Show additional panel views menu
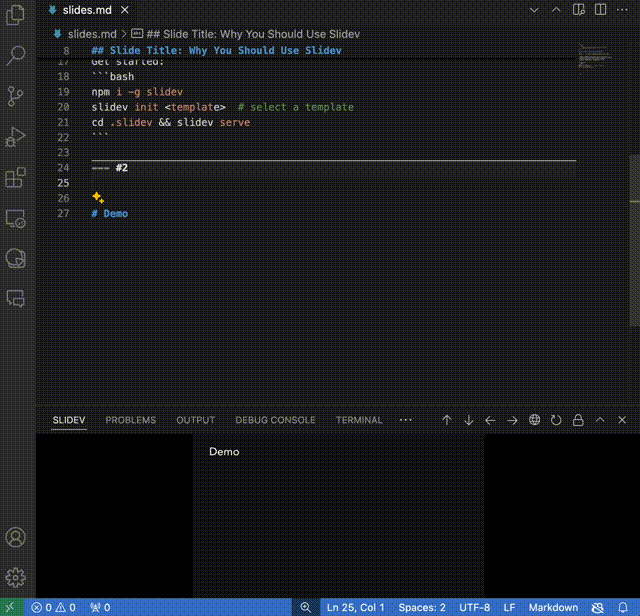Screen dimensions: 640x616 click(406, 420)
